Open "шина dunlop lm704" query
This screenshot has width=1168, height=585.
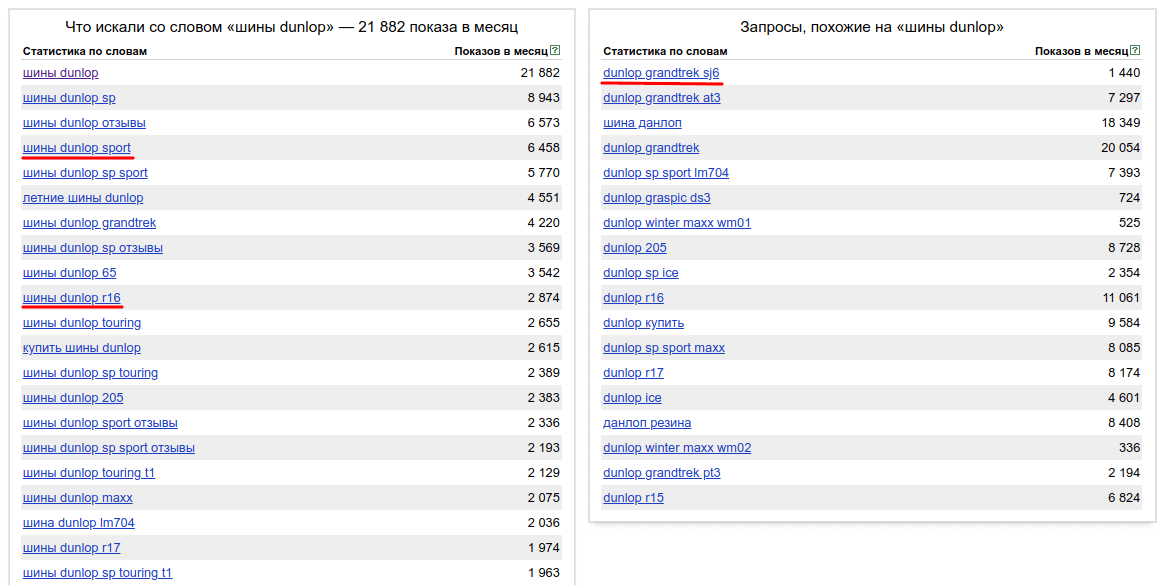click(78, 523)
